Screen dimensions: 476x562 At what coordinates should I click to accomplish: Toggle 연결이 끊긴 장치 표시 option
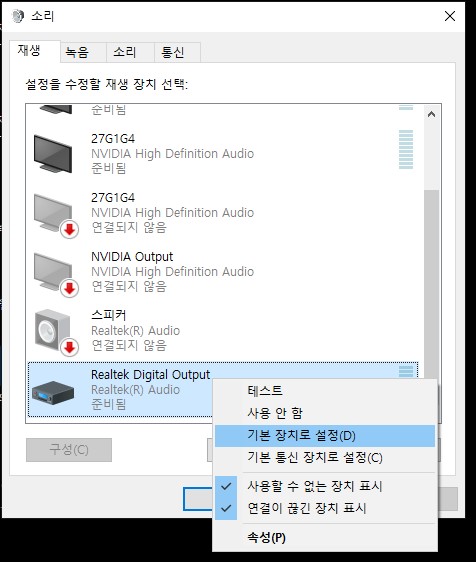point(325,508)
